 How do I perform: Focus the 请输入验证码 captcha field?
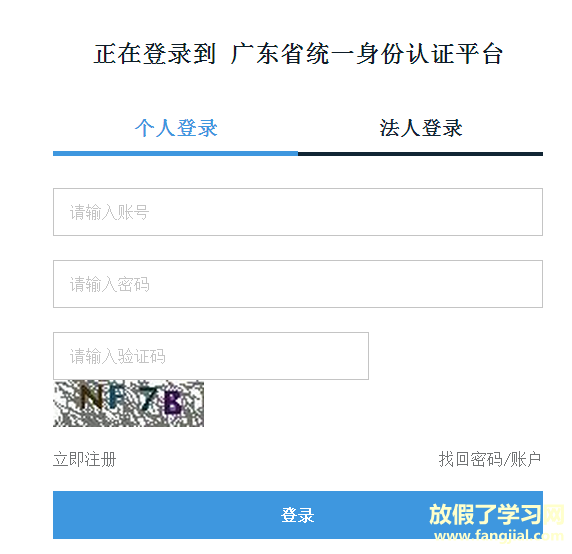(x=211, y=356)
